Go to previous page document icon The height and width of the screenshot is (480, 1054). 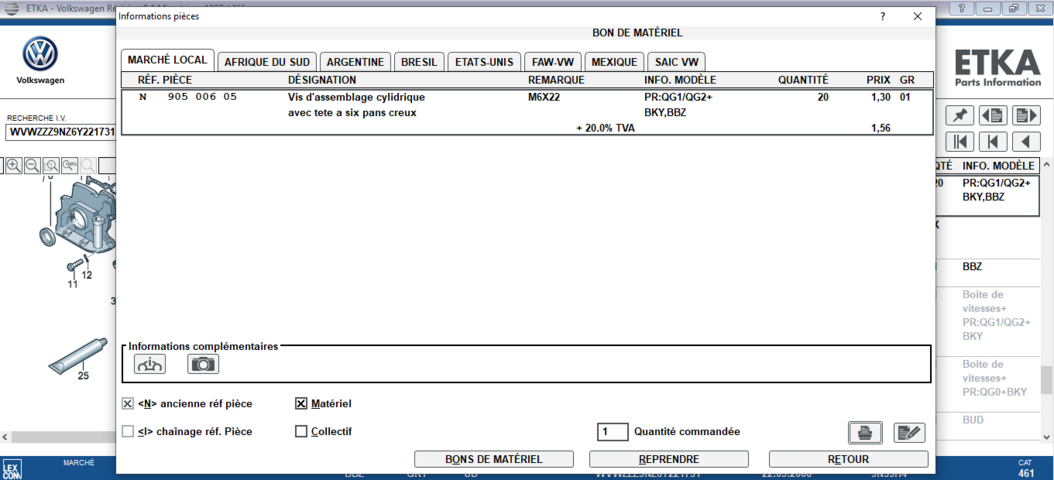point(993,115)
